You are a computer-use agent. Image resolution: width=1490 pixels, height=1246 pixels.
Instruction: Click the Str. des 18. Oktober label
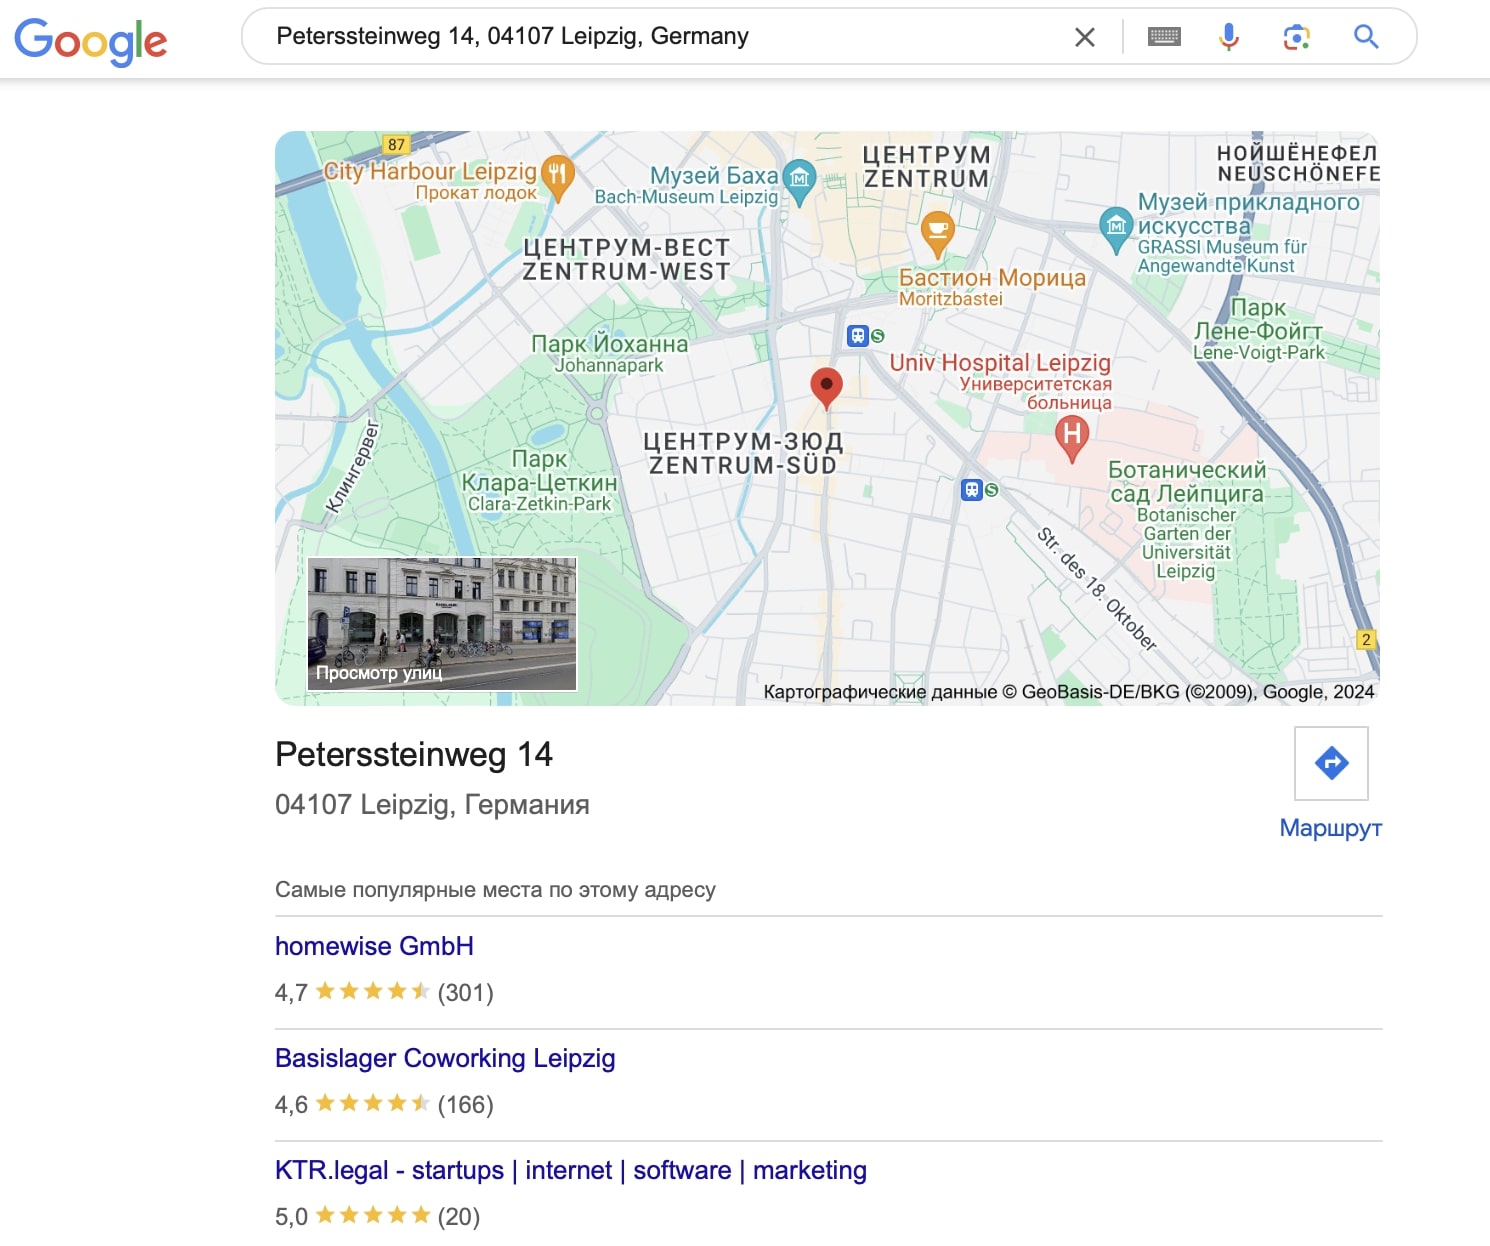pos(1096,590)
